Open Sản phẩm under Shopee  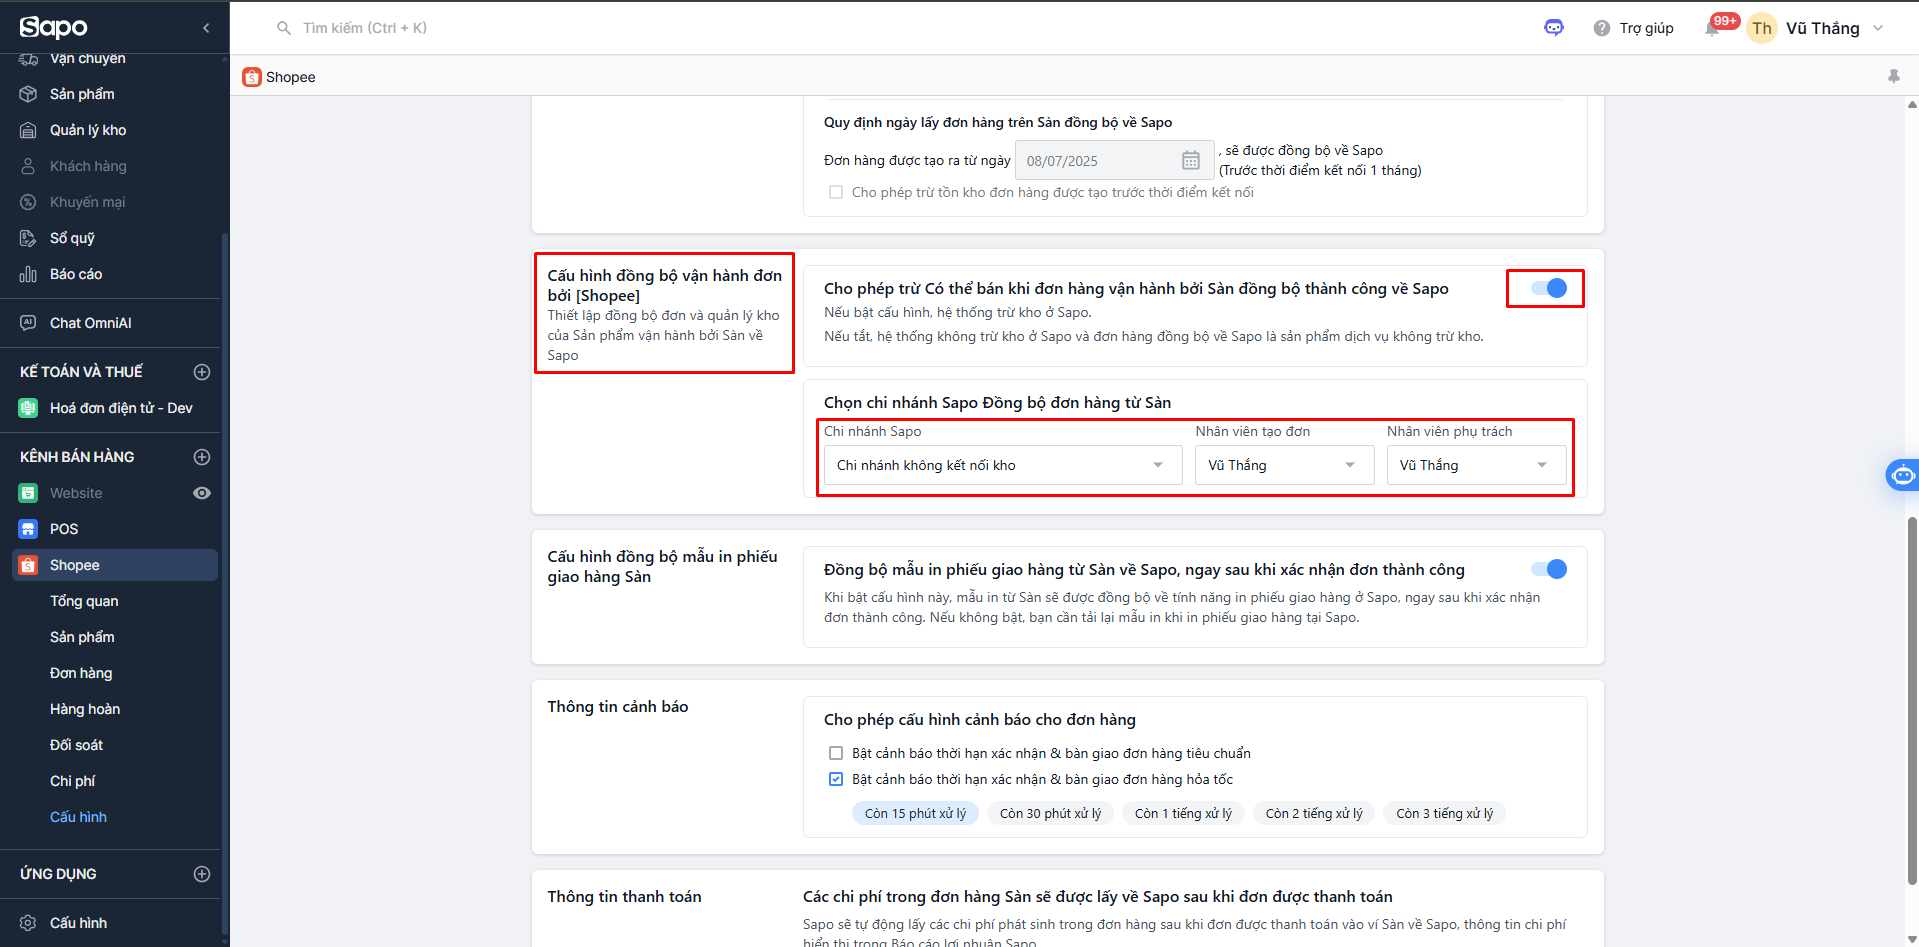82,637
